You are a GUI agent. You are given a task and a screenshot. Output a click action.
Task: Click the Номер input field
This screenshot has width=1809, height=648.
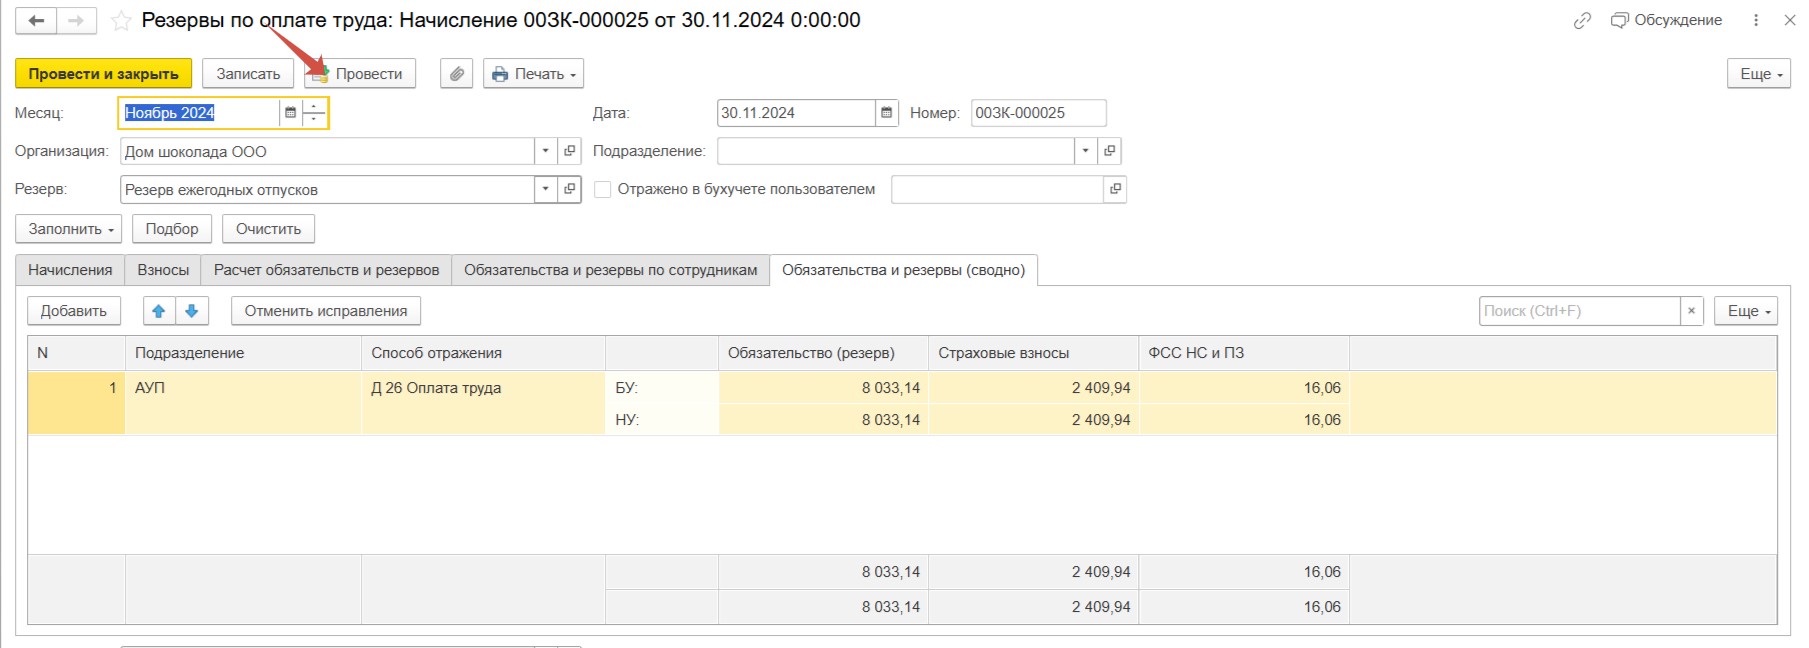[x=1037, y=113]
